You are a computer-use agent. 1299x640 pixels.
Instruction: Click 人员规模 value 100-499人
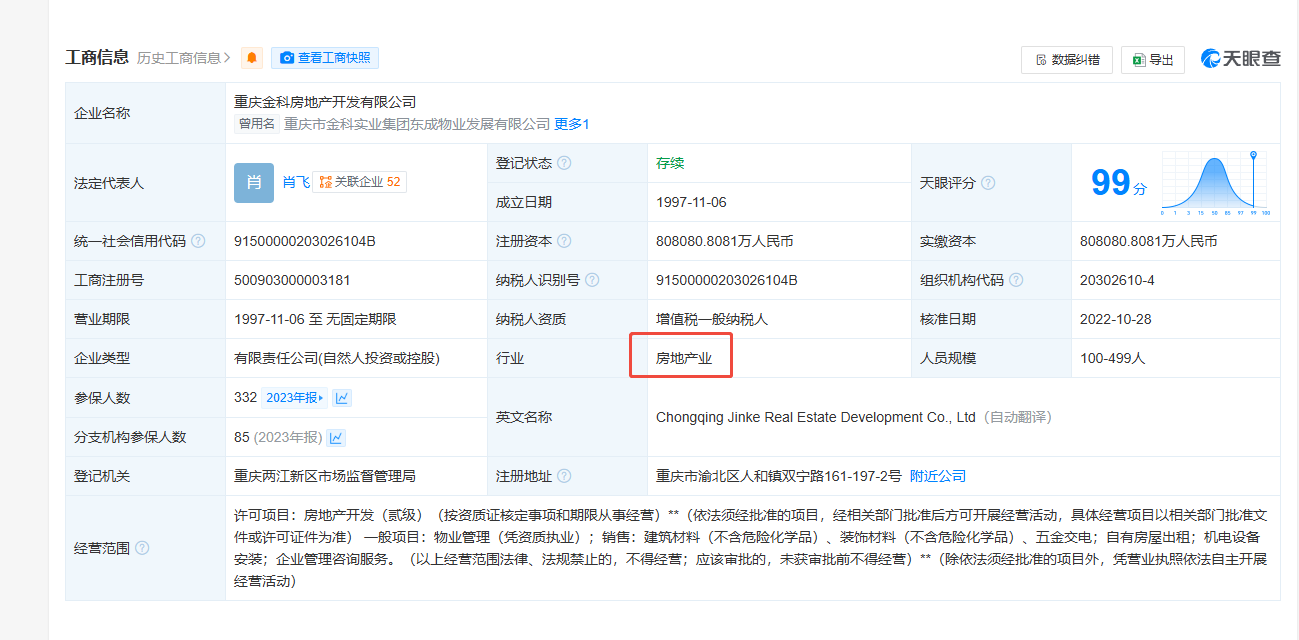point(1113,358)
